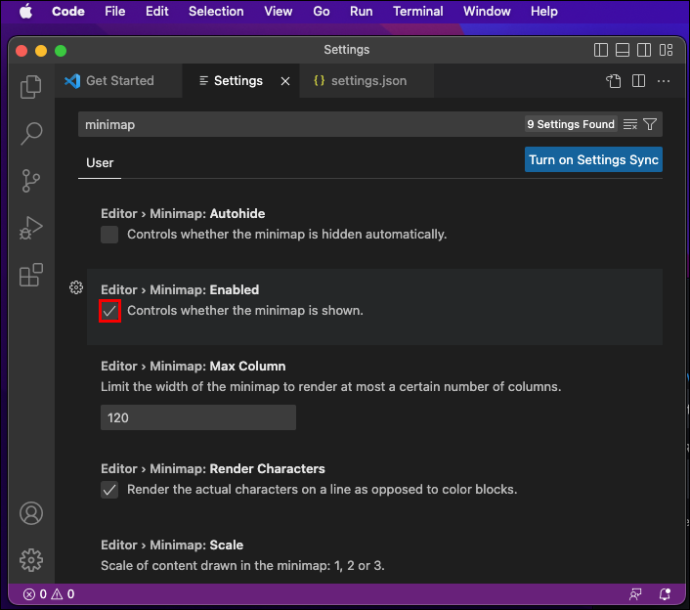Click 'Scale of content drawn in the minimap' description
Viewport: 690px width, 610px height.
[x=242, y=566]
